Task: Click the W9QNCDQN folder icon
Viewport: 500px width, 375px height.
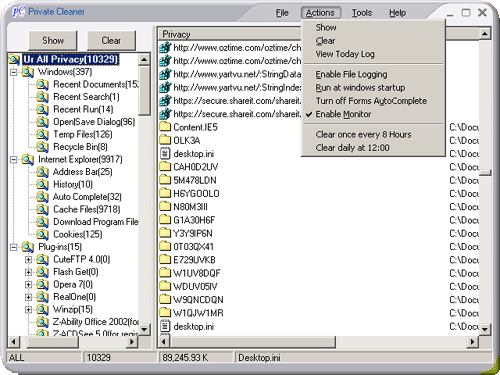Action: click(x=165, y=300)
